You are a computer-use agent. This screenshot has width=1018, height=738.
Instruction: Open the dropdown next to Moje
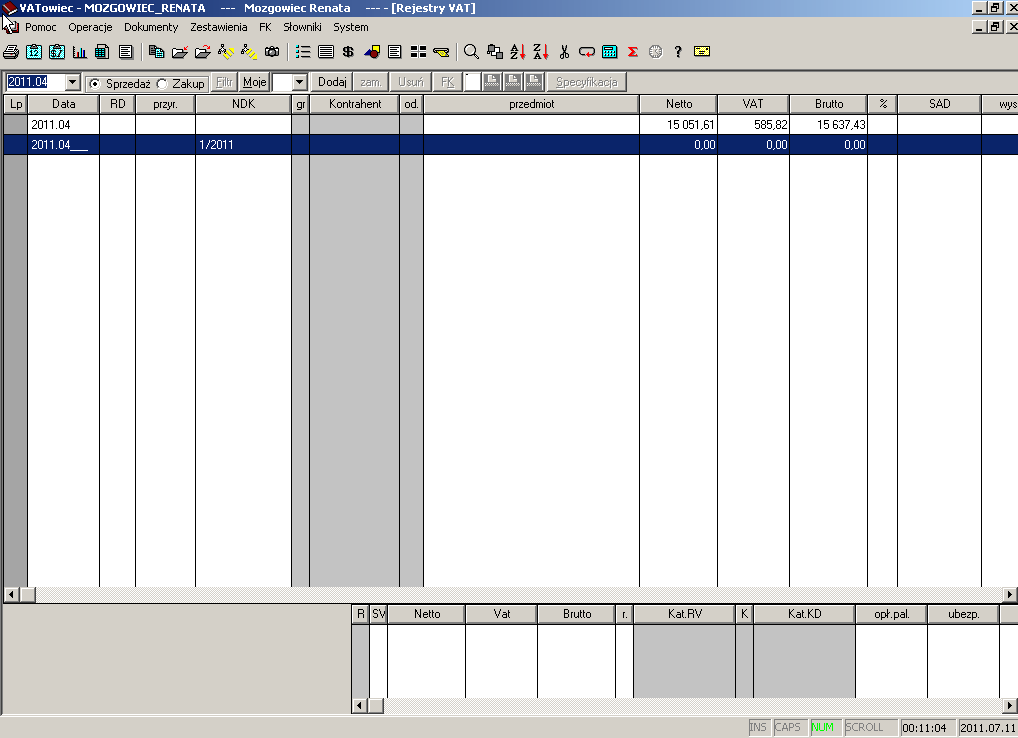click(x=299, y=82)
